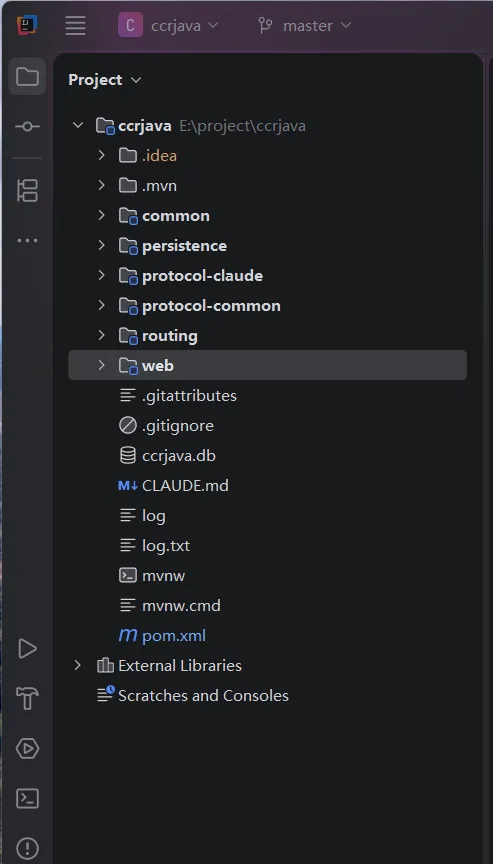Open the Problems tool window icon
Screen dimensions: 493x864
coord(27,847)
